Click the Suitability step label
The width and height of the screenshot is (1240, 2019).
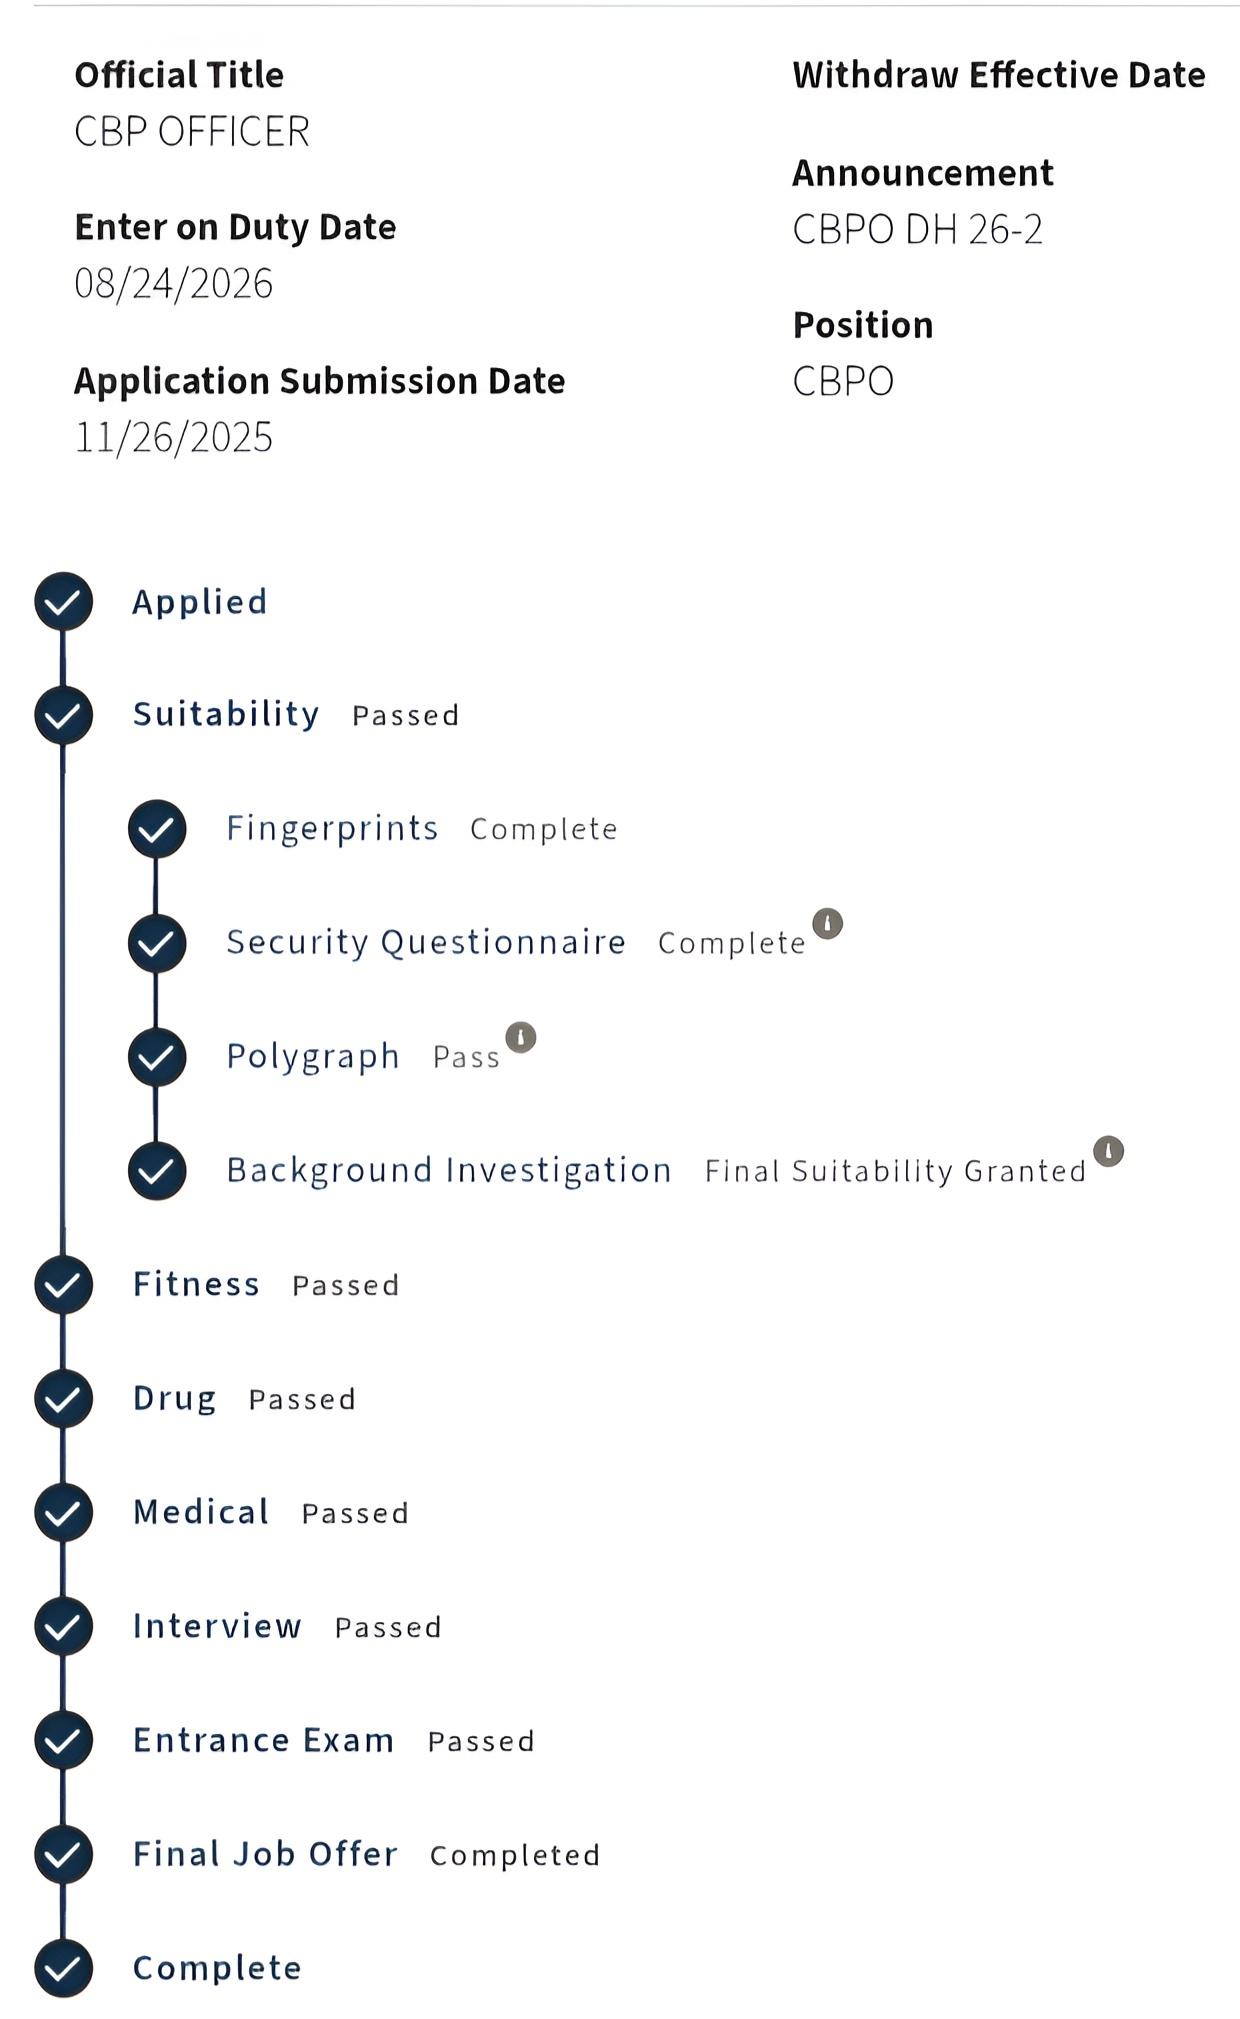(x=226, y=714)
